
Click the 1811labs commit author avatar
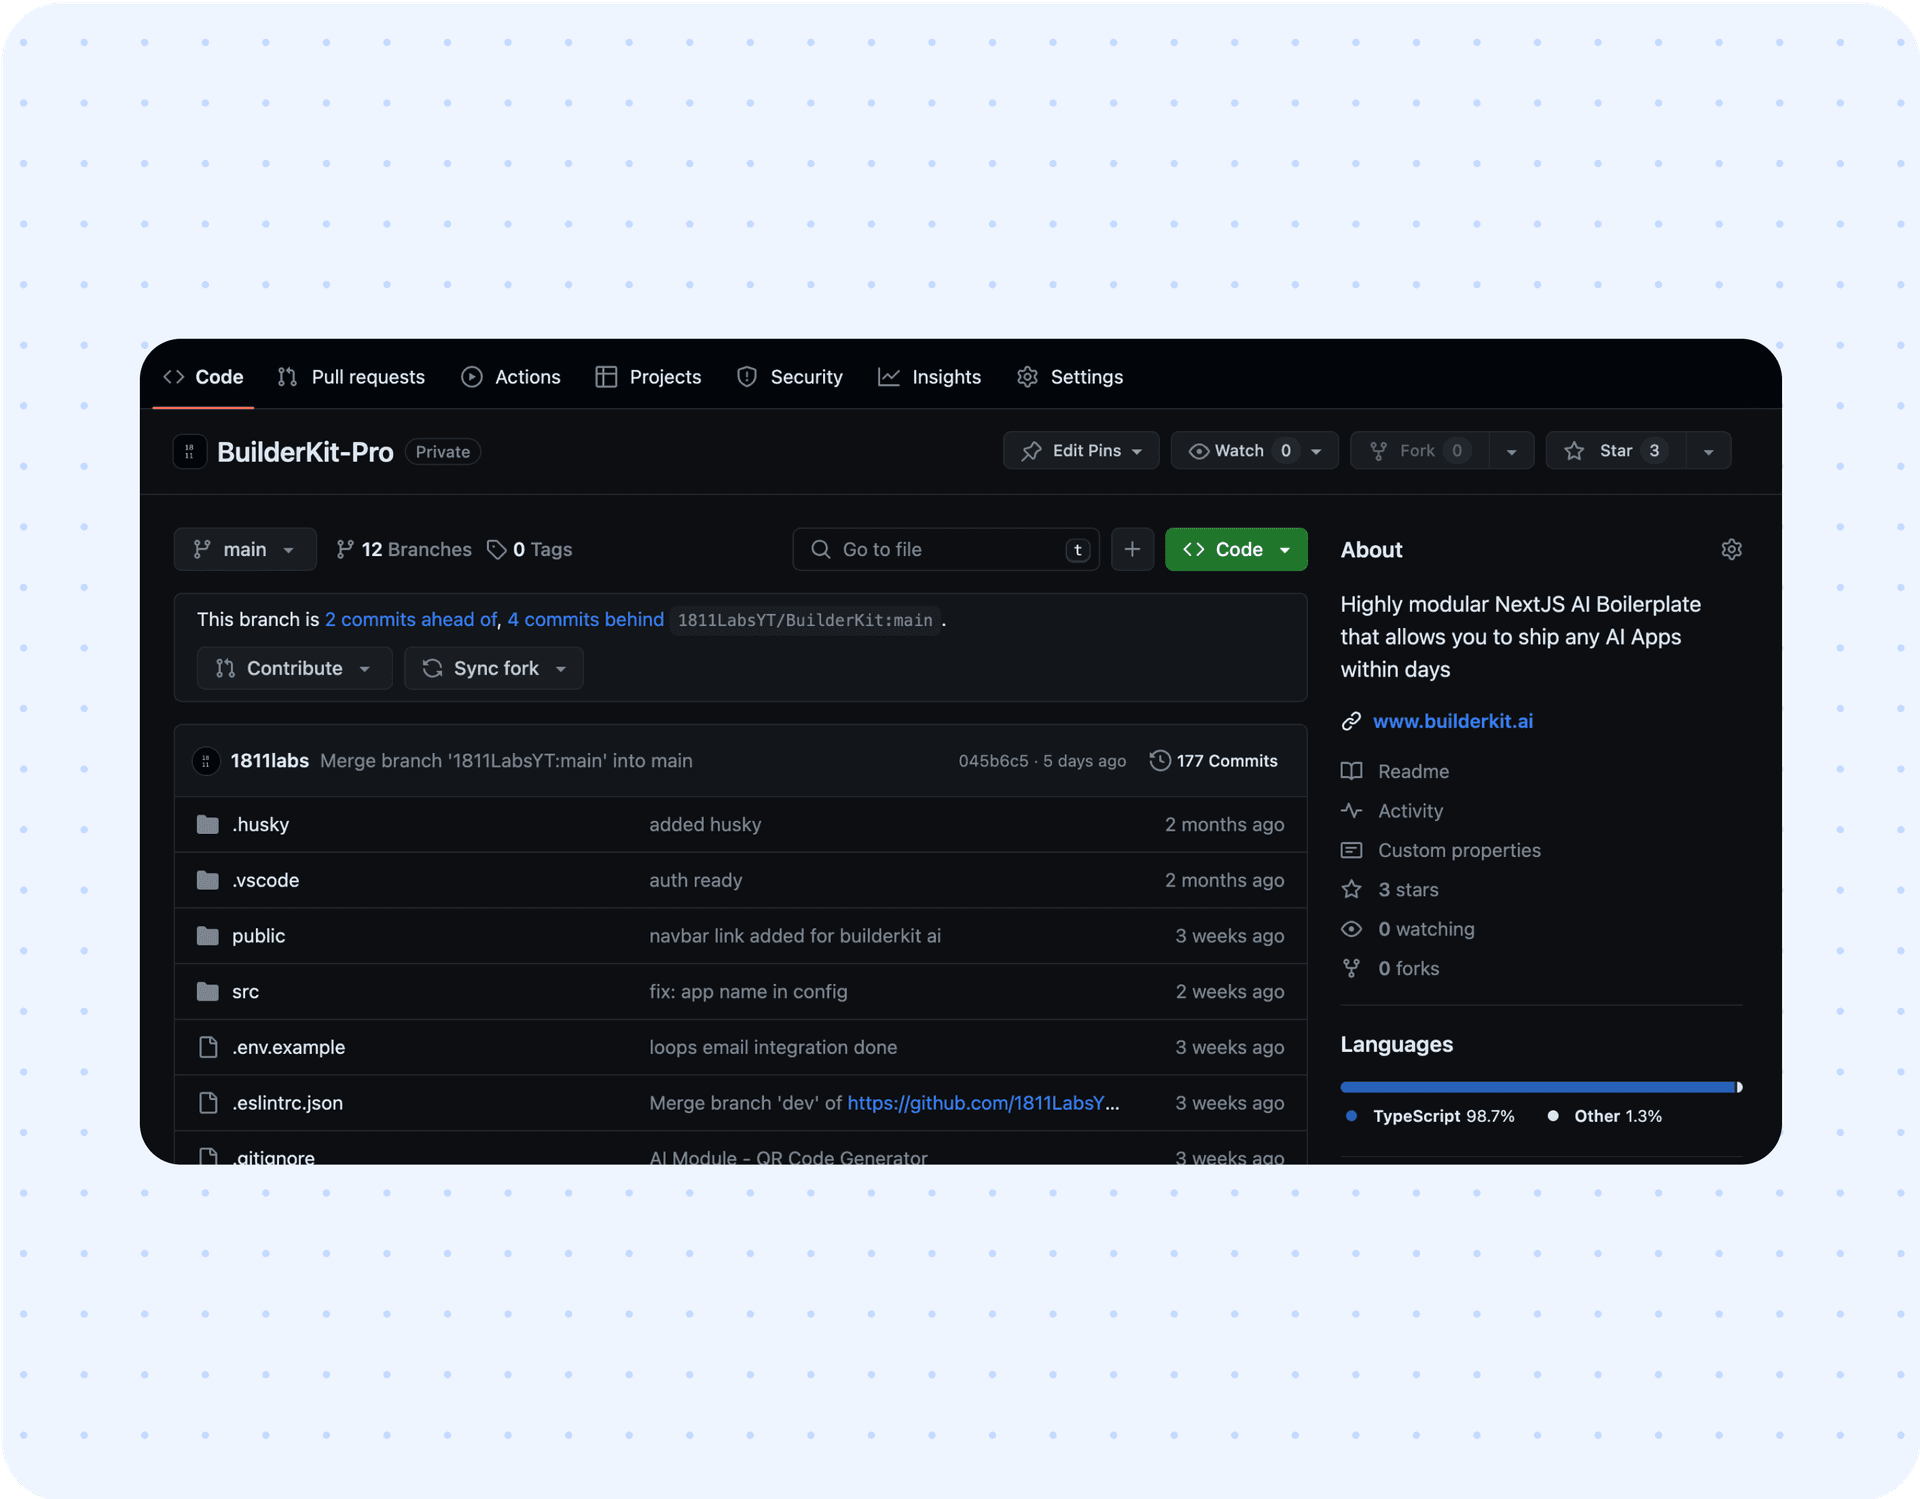206,761
